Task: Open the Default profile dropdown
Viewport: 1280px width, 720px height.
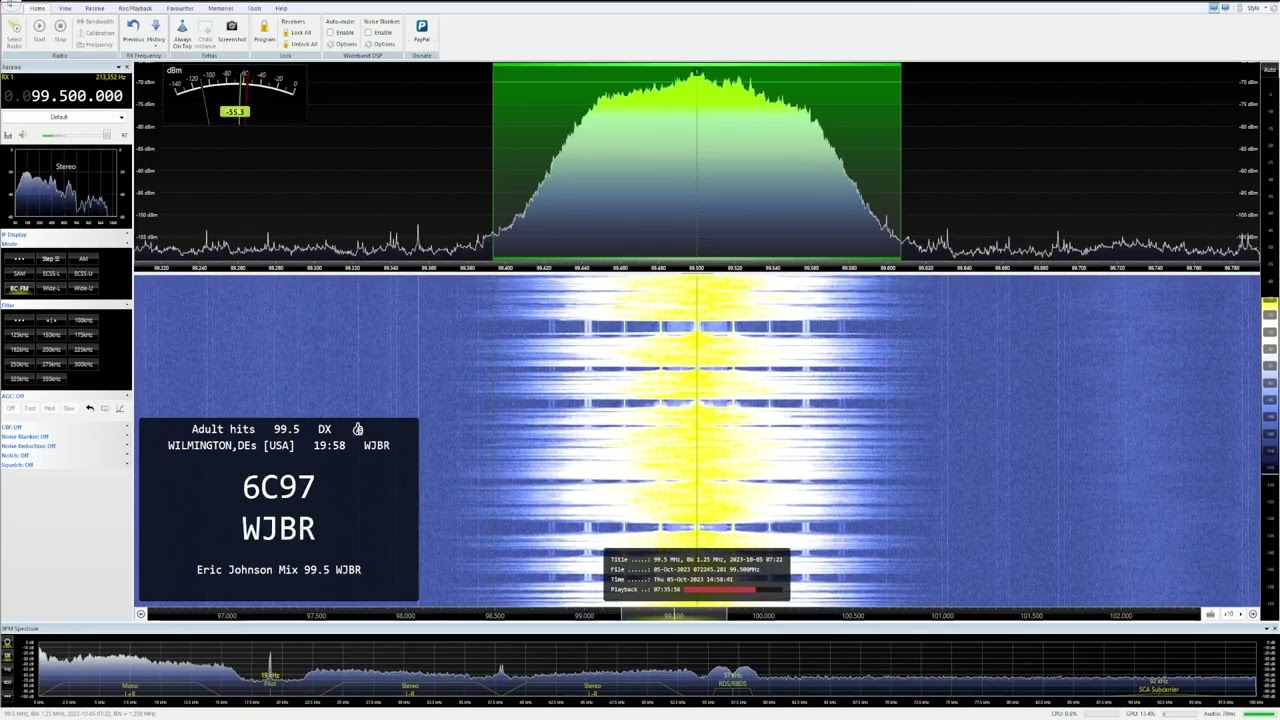Action: 65,117
